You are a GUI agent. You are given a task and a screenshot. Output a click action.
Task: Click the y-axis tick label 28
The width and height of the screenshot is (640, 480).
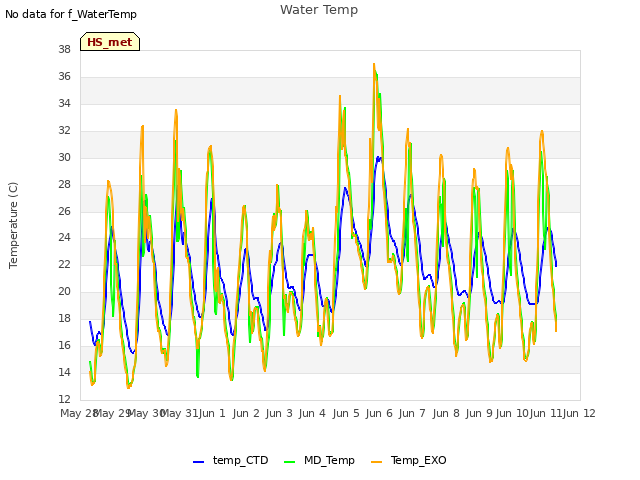point(64,184)
